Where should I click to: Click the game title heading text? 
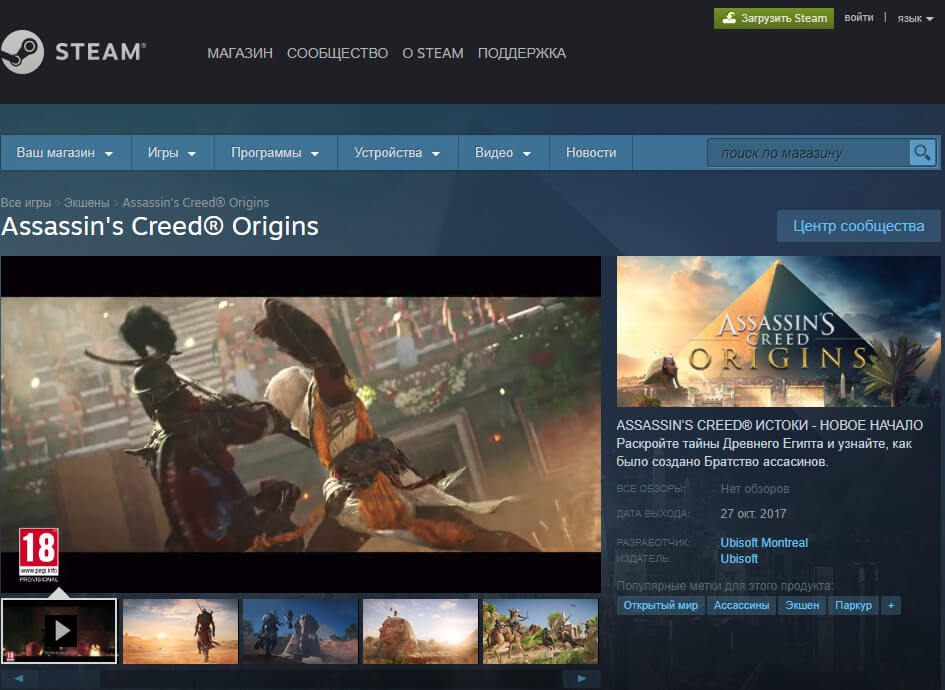[x=160, y=227]
